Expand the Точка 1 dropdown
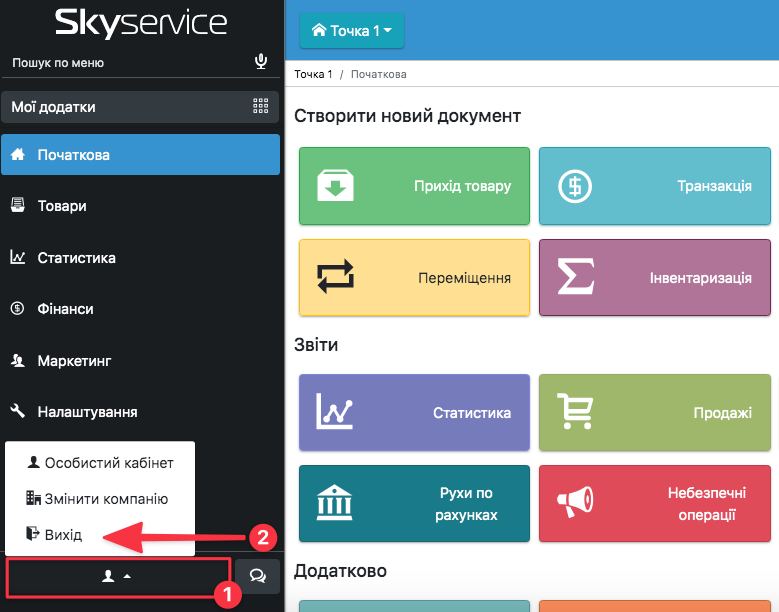The width and height of the screenshot is (779, 612). (350, 31)
